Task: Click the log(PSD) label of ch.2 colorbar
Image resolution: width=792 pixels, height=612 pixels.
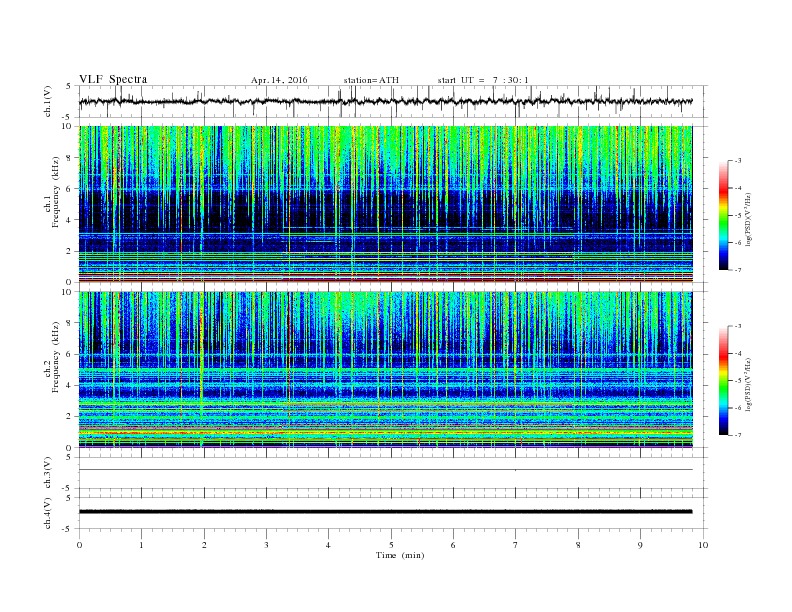Action: click(748, 384)
